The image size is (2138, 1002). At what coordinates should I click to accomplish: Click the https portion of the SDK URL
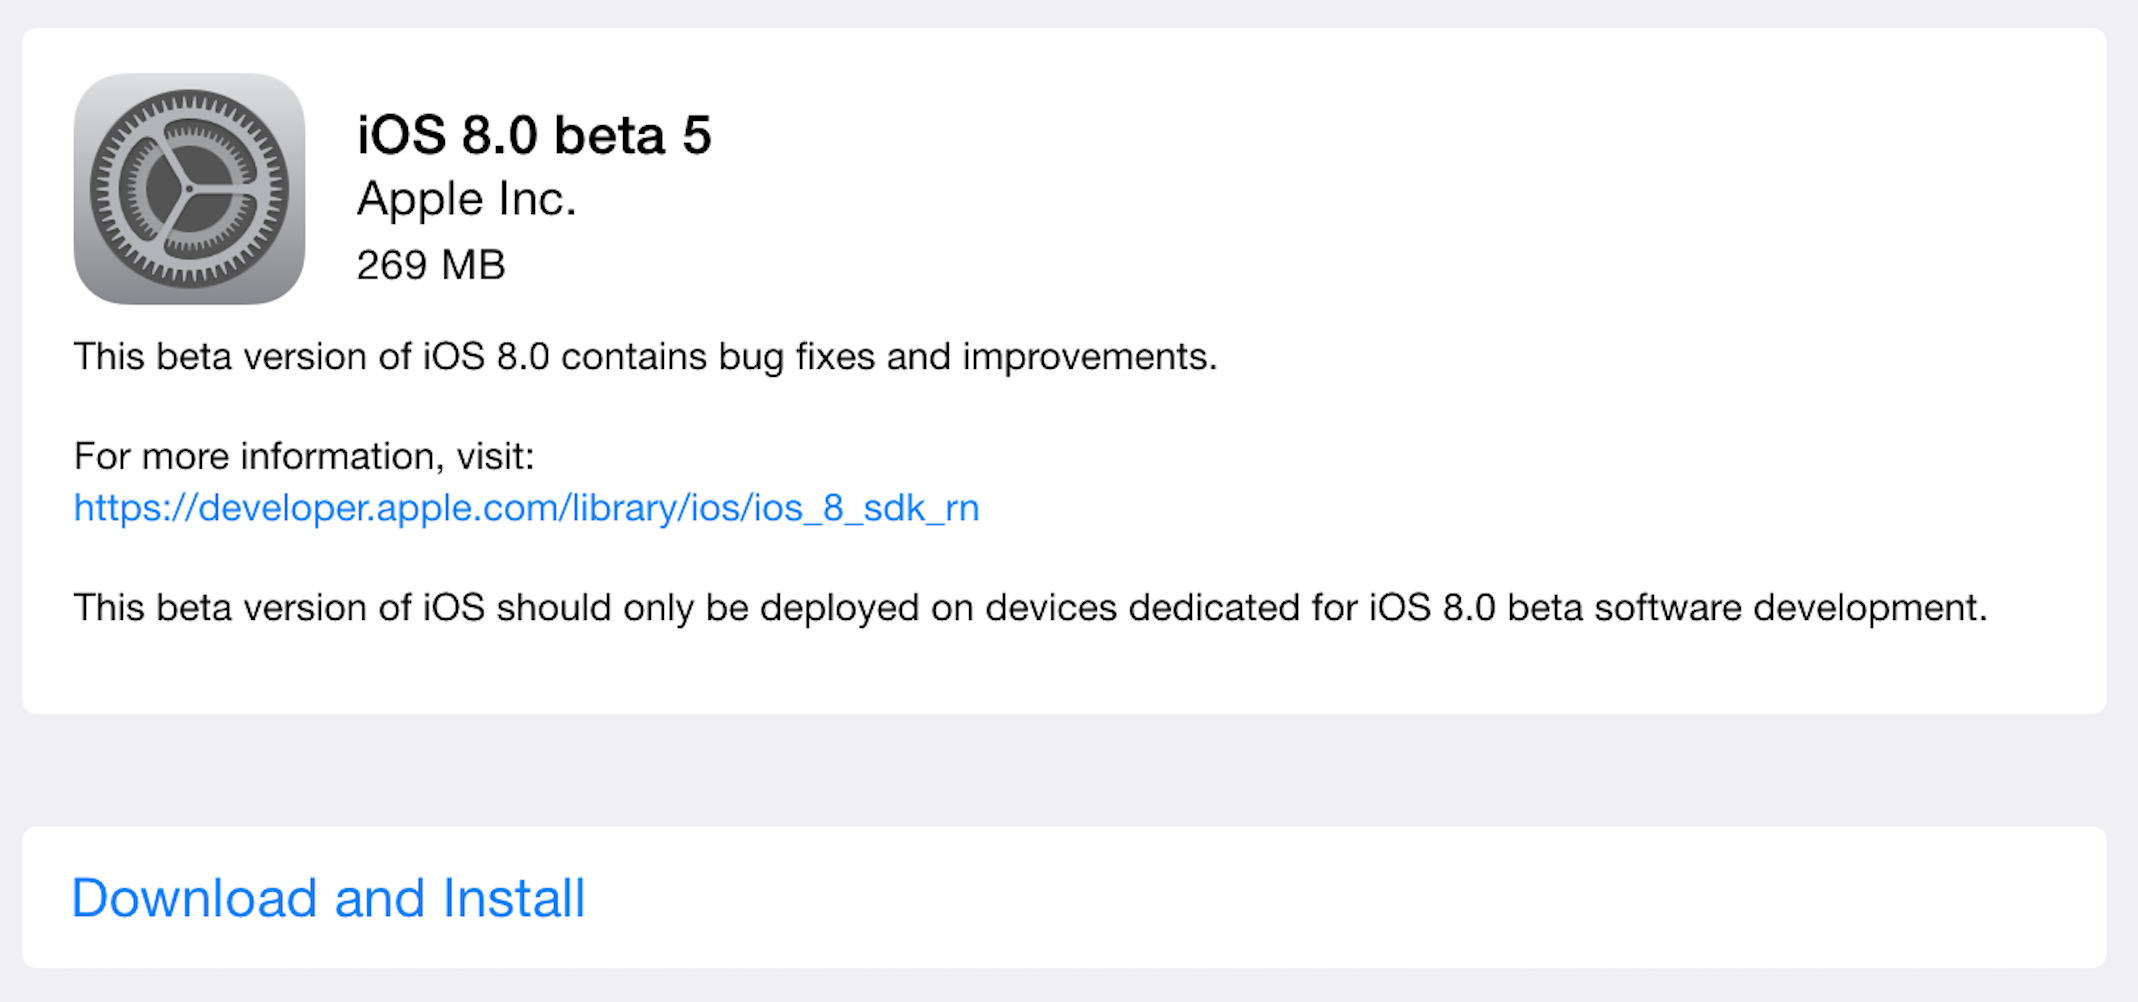[120, 508]
